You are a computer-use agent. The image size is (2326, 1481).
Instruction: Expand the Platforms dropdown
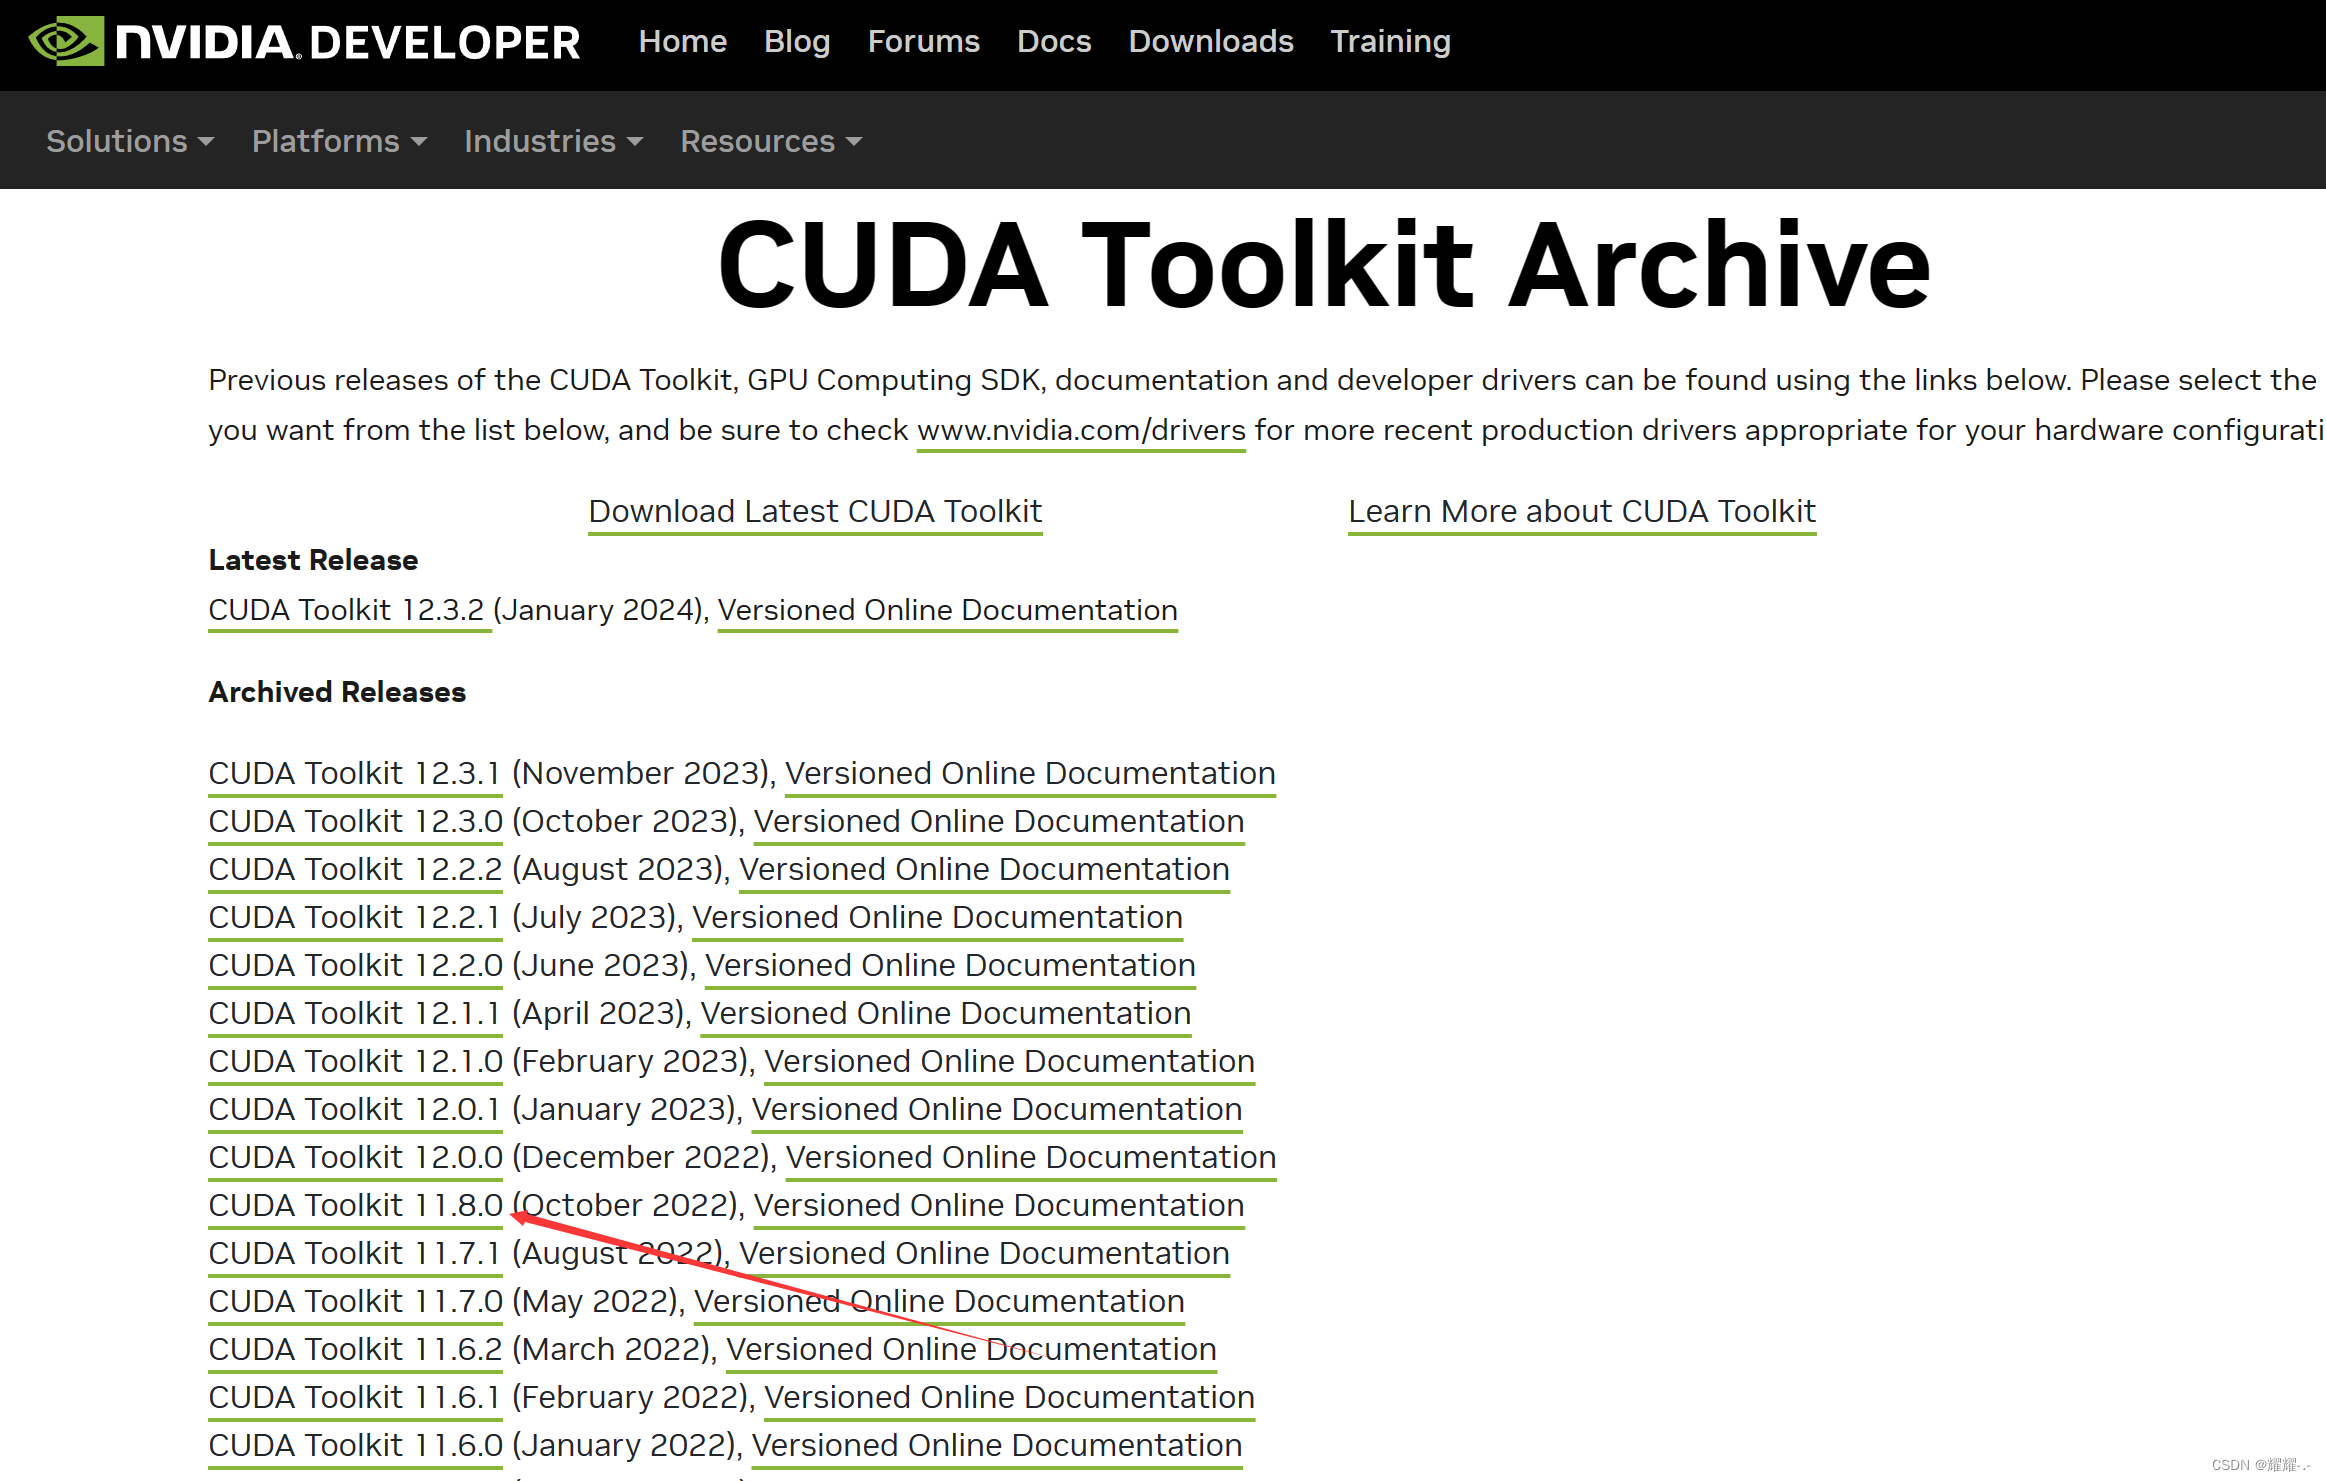339,141
